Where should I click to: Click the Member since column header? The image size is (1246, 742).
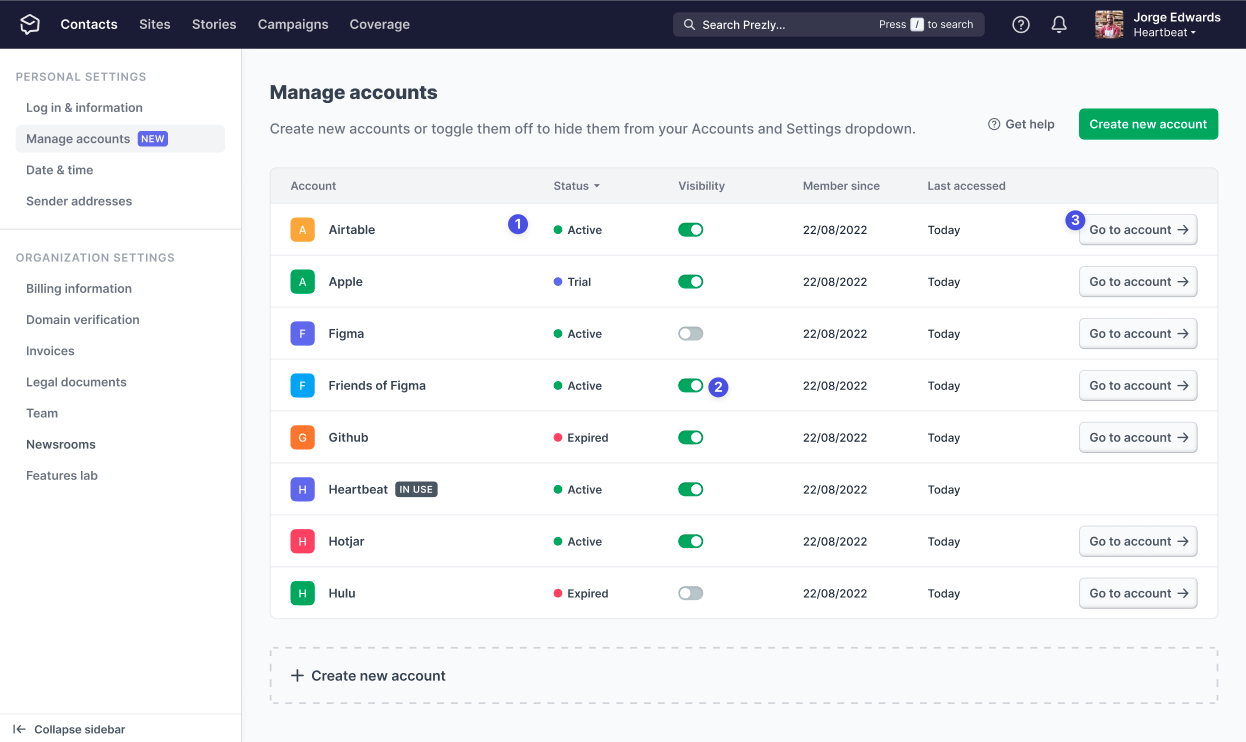point(841,186)
